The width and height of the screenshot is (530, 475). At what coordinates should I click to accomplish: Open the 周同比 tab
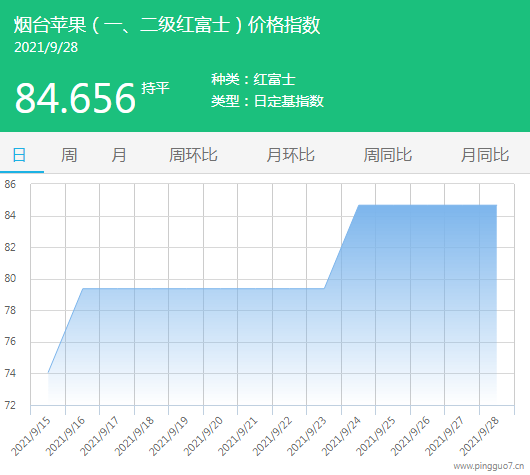[x=387, y=155]
